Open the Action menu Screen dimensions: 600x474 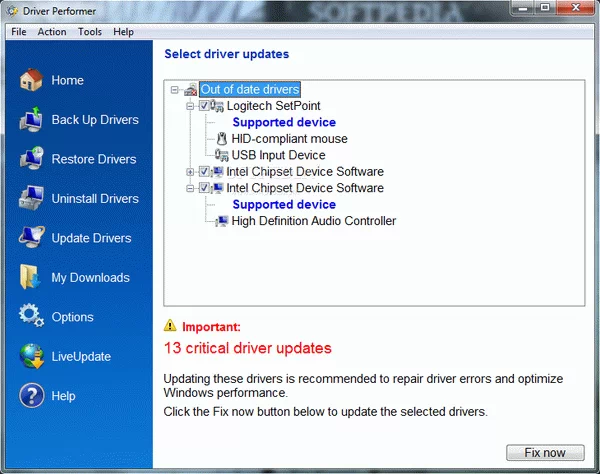click(x=52, y=32)
